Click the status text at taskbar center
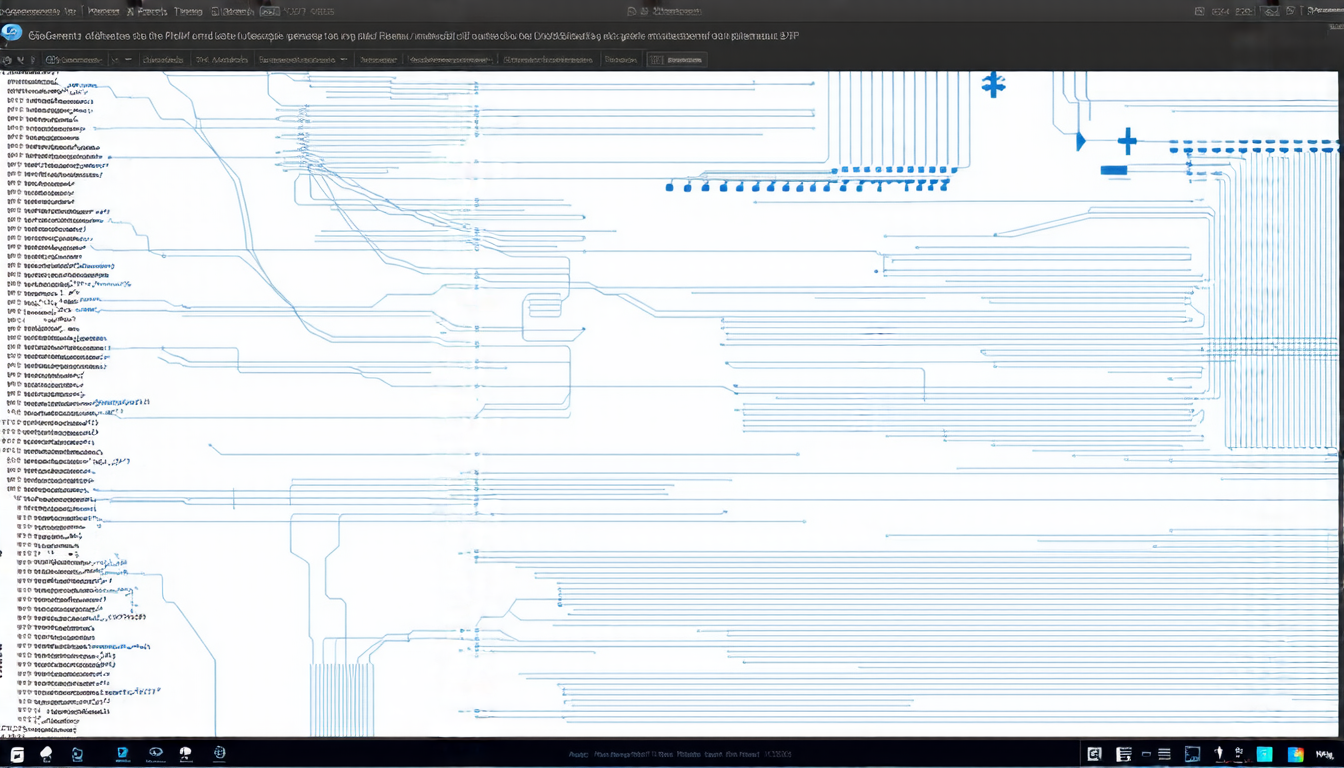 tap(680, 754)
